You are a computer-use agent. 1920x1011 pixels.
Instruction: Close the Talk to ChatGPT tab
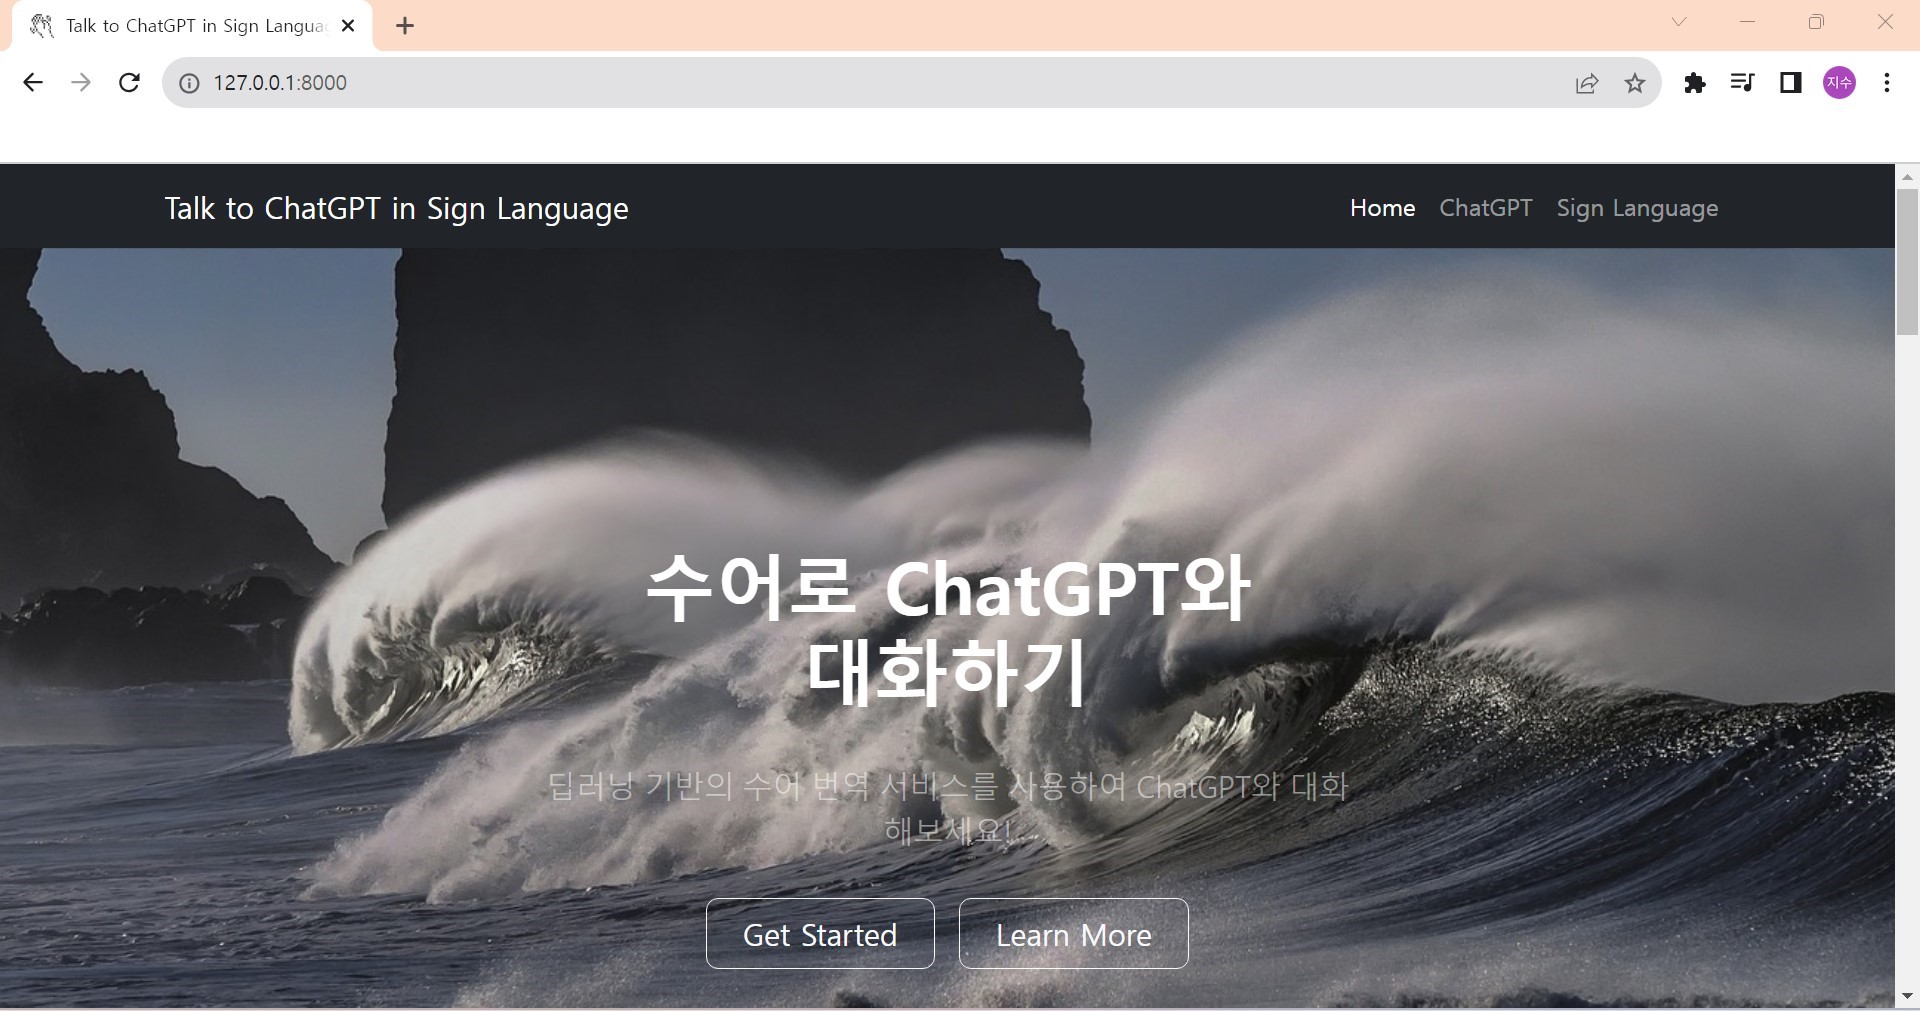[x=348, y=26]
